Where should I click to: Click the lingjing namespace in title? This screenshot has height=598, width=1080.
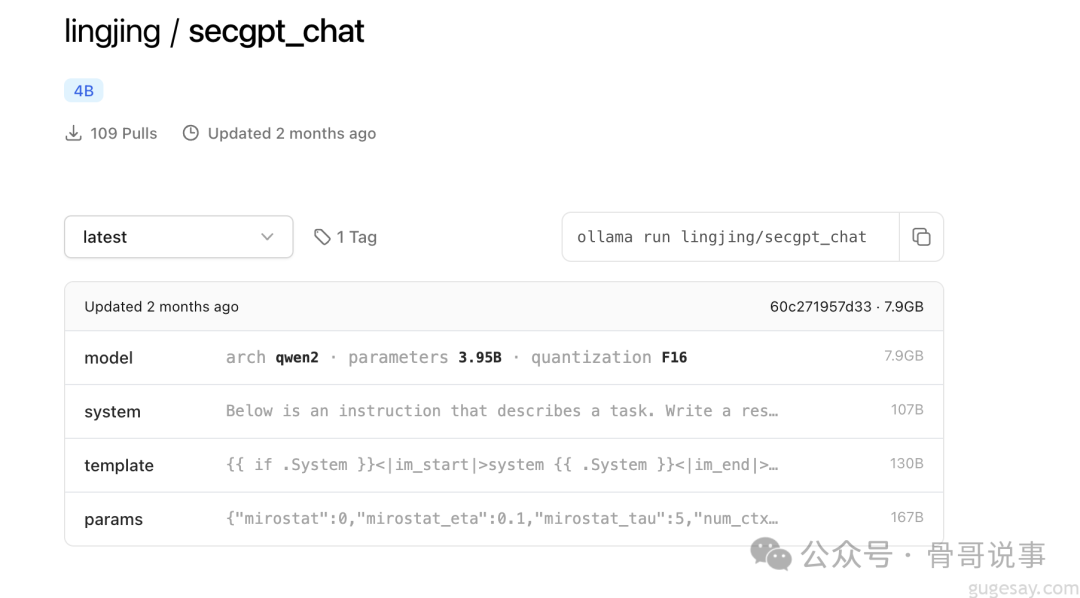pos(112,32)
